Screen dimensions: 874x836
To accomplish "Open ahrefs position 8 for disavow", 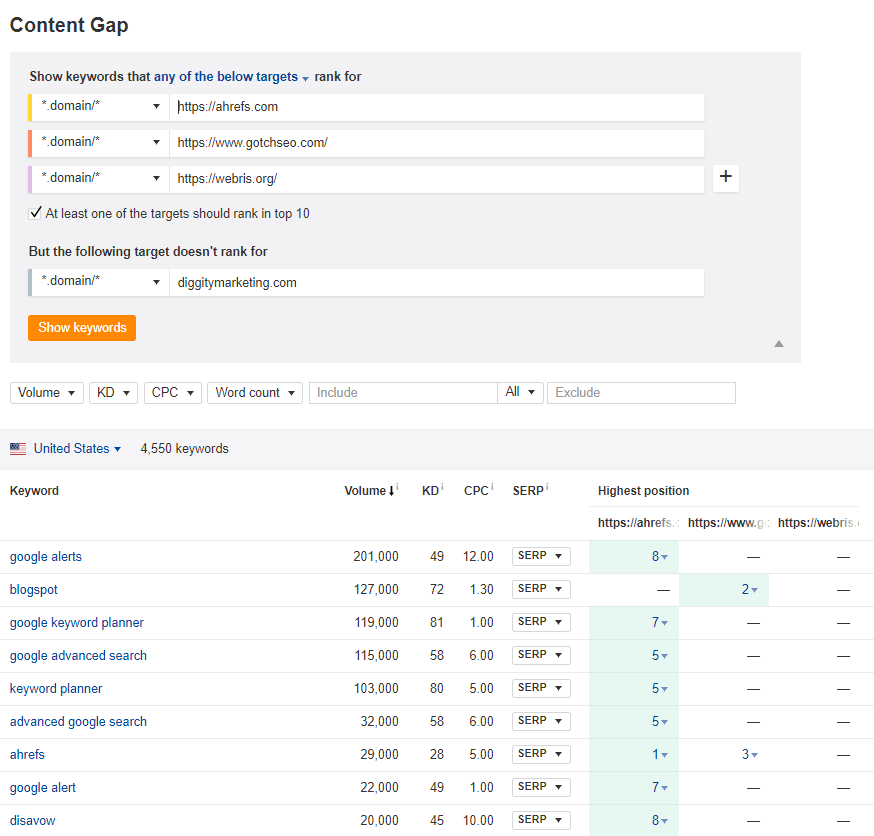I will pyautogui.click(x=659, y=820).
